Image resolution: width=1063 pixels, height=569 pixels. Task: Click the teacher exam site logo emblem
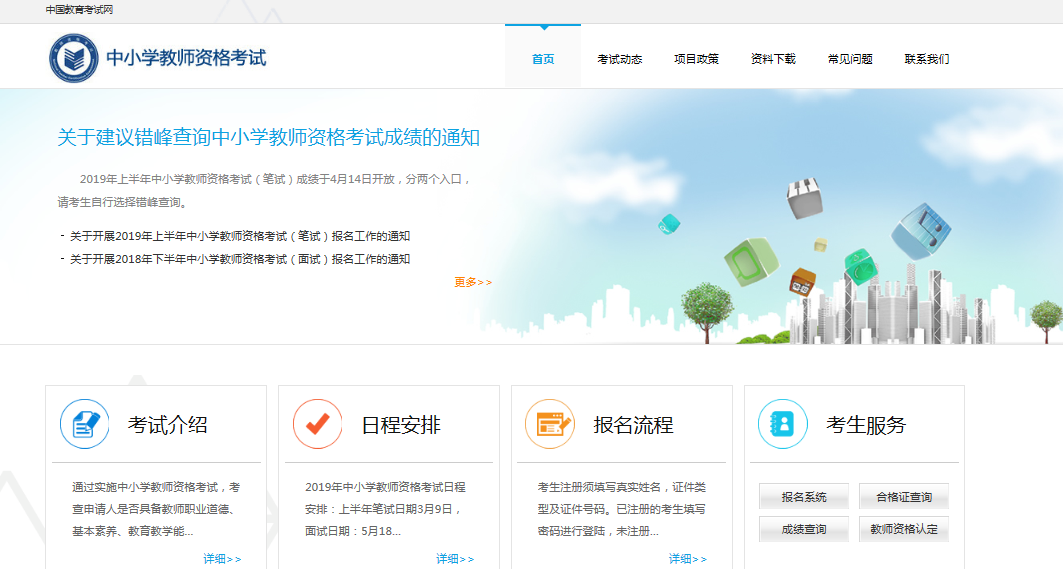click(74, 58)
